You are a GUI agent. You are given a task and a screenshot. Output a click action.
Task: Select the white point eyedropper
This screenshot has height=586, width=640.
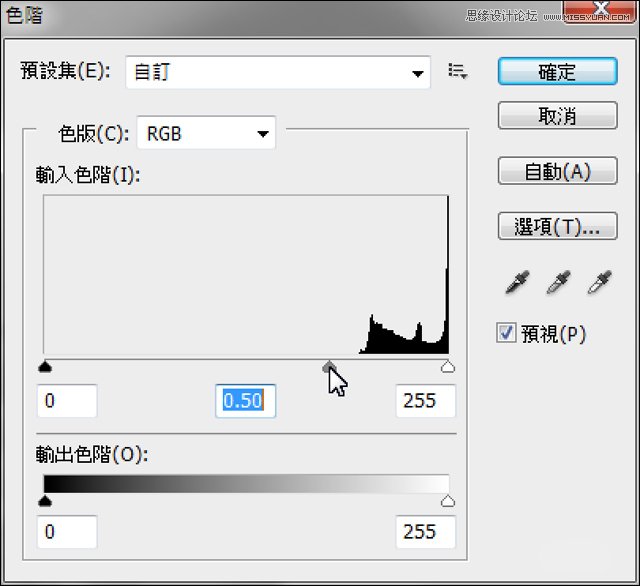point(599,282)
